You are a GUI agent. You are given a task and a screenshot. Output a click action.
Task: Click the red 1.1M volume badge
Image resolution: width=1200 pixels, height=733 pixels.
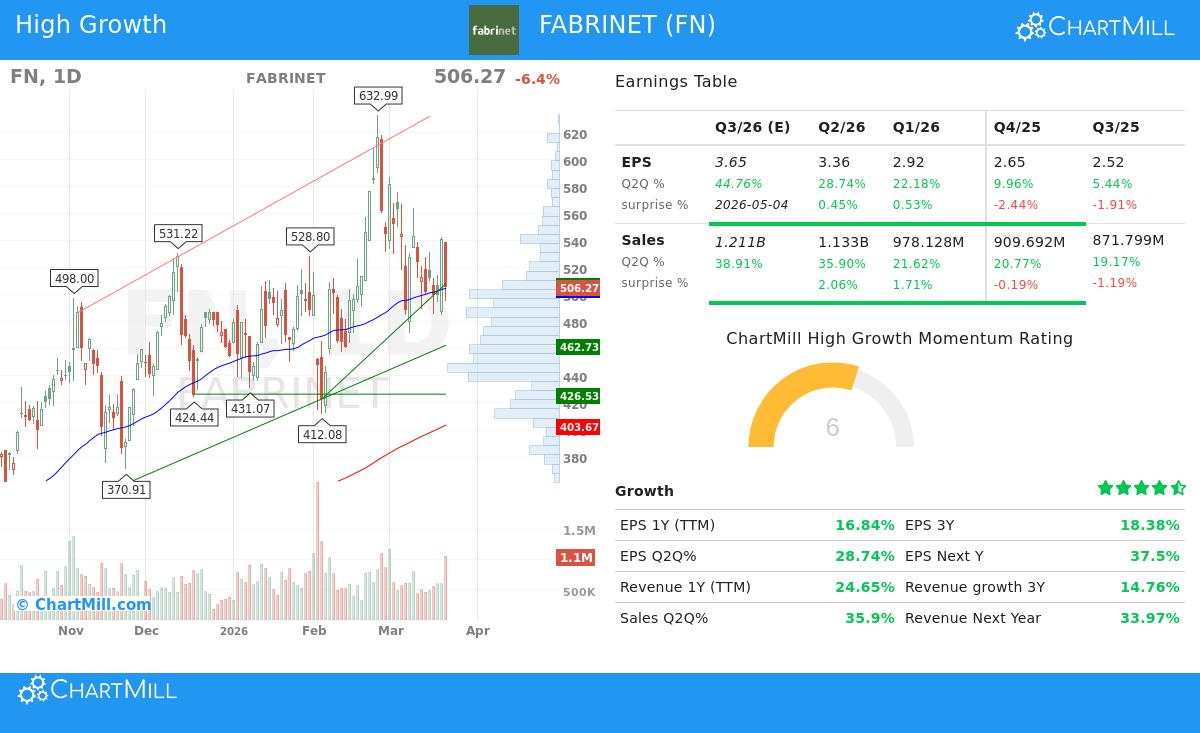pos(577,558)
